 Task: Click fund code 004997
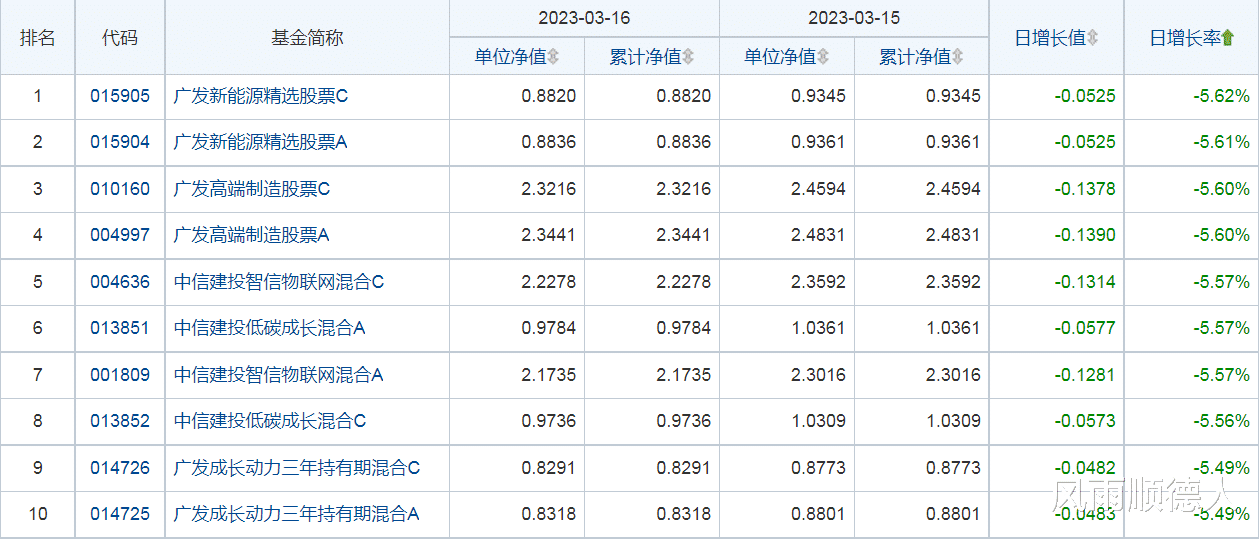coord(120,236)
